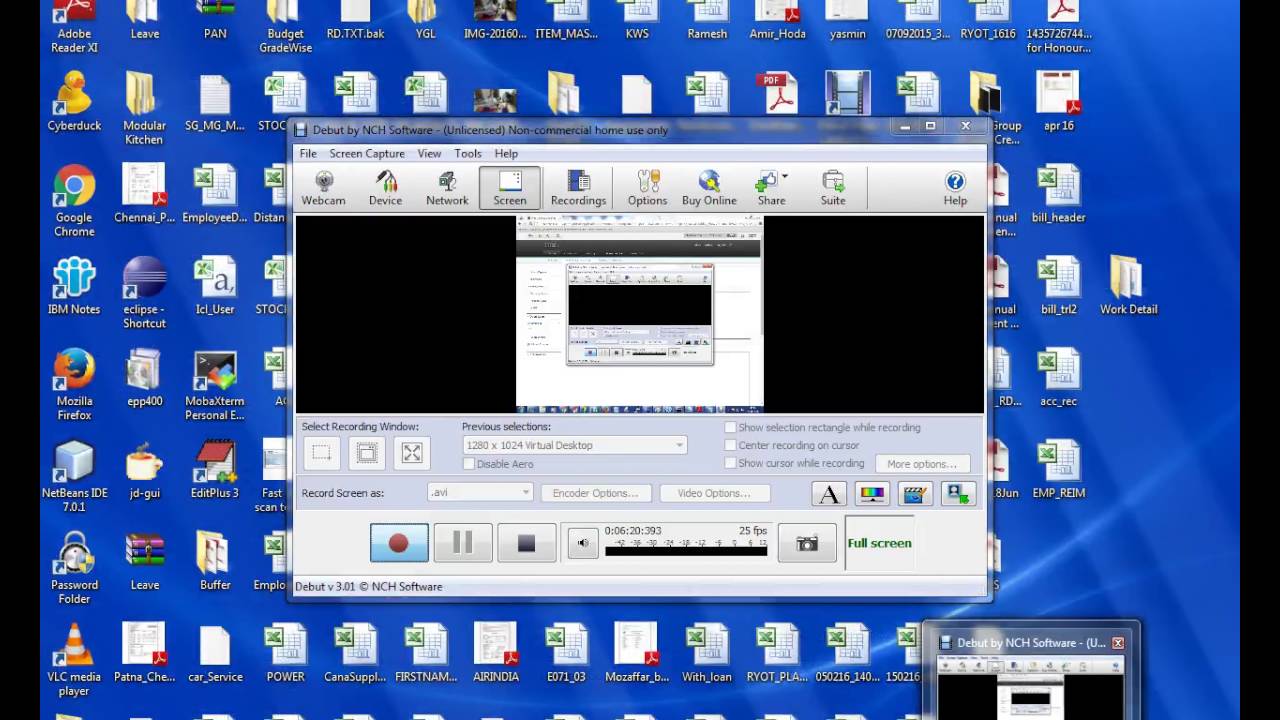This screenshot has height=720, width=1280.
Task: Select the EMP_REIM Excel file
Action: (x=1058, y=470)
